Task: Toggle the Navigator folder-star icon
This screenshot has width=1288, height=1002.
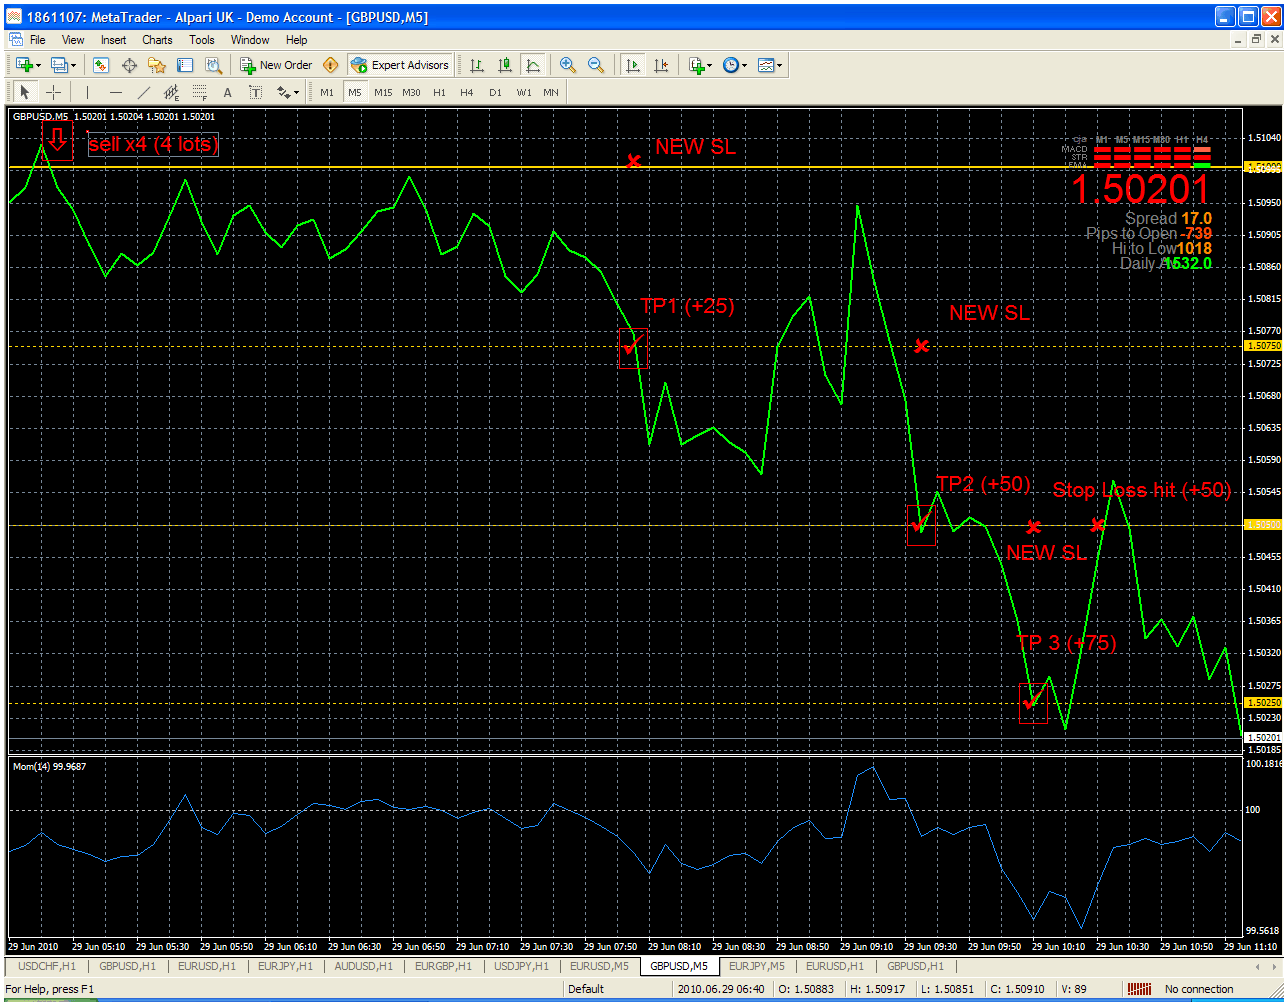Action: [x=157, y=65]
